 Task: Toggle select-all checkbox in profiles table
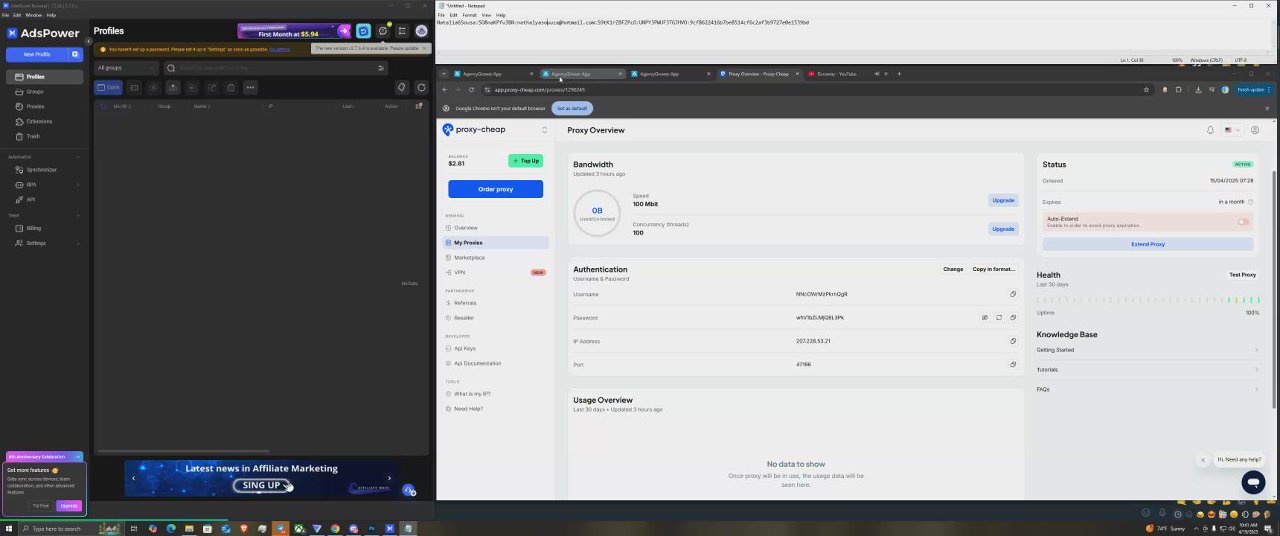[102, 106]
